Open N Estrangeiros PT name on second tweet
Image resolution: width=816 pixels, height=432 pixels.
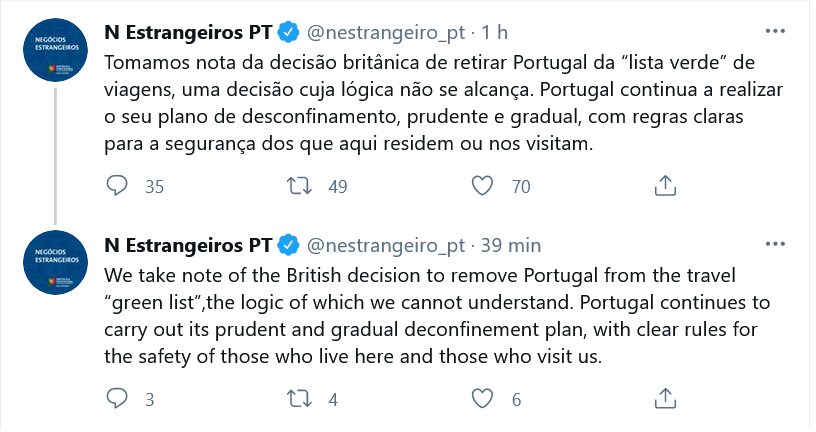pyautogui.click(x=188, y=246)
